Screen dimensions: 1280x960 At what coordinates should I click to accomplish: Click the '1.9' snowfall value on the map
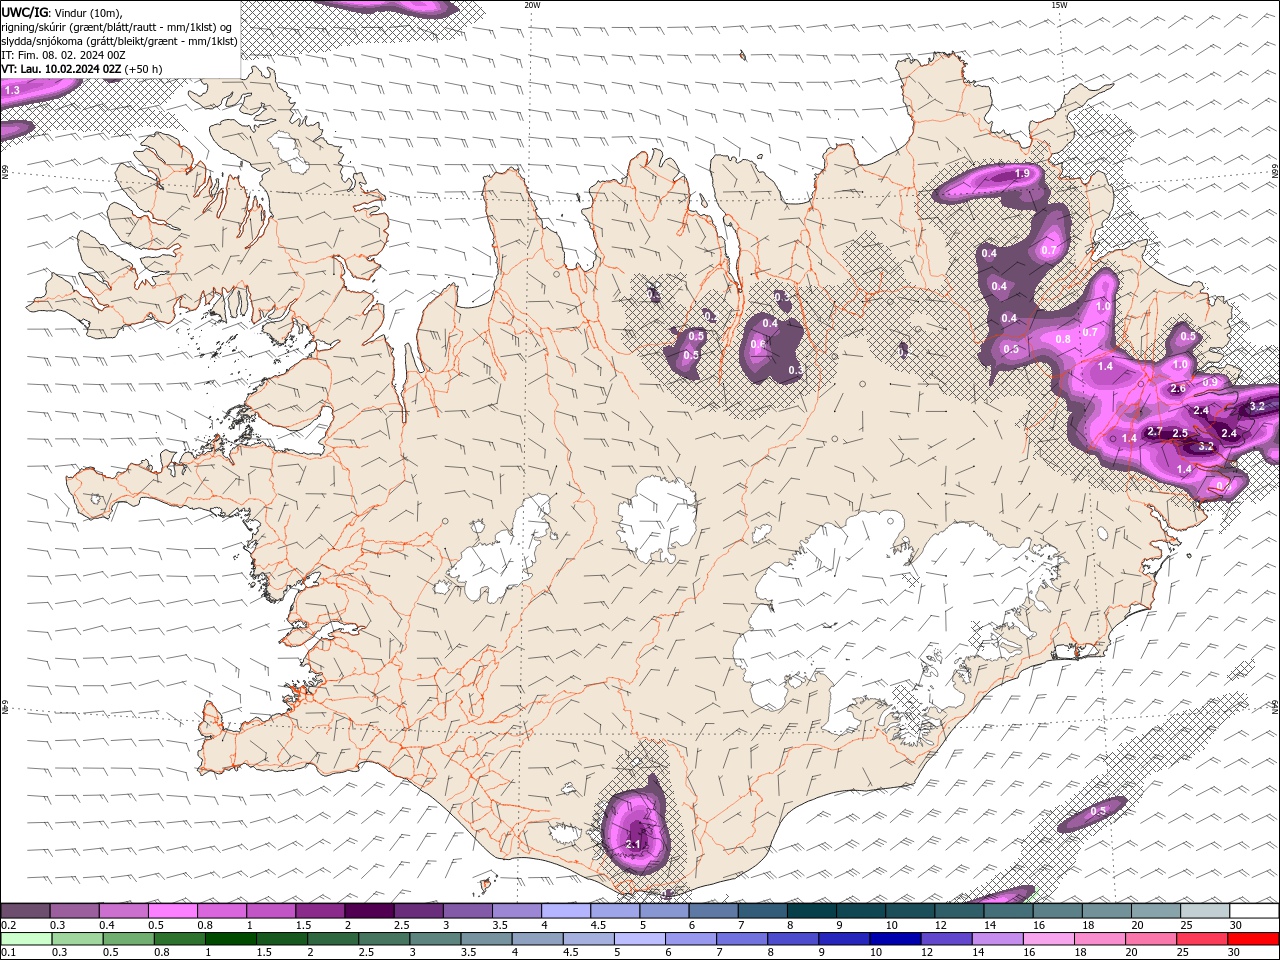tap(1022, 174)
